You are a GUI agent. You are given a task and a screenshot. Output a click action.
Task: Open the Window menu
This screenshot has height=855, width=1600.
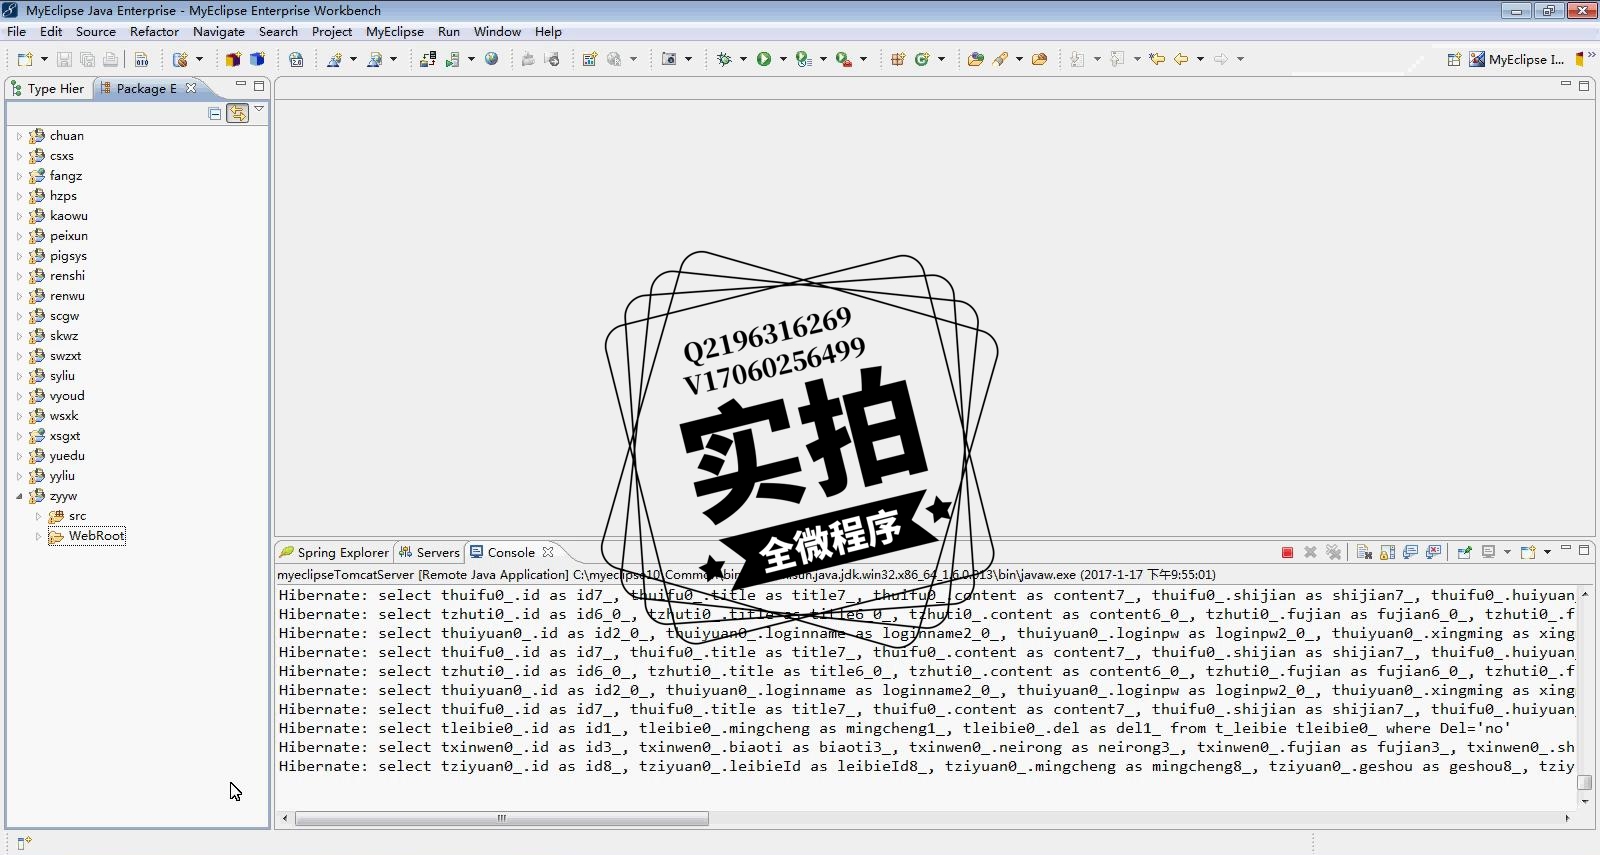tap(497, 31)
